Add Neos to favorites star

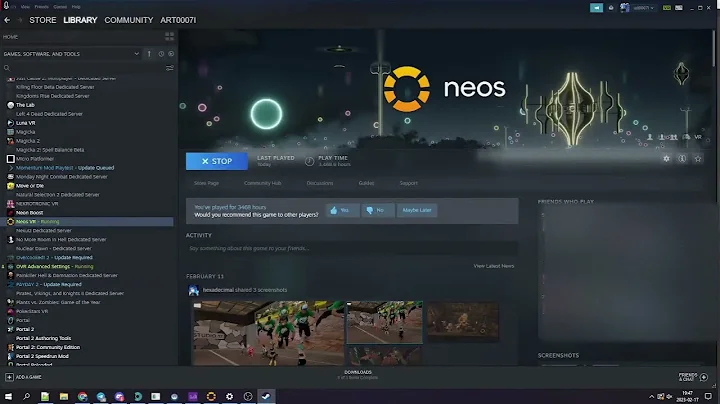pos(698,158)
